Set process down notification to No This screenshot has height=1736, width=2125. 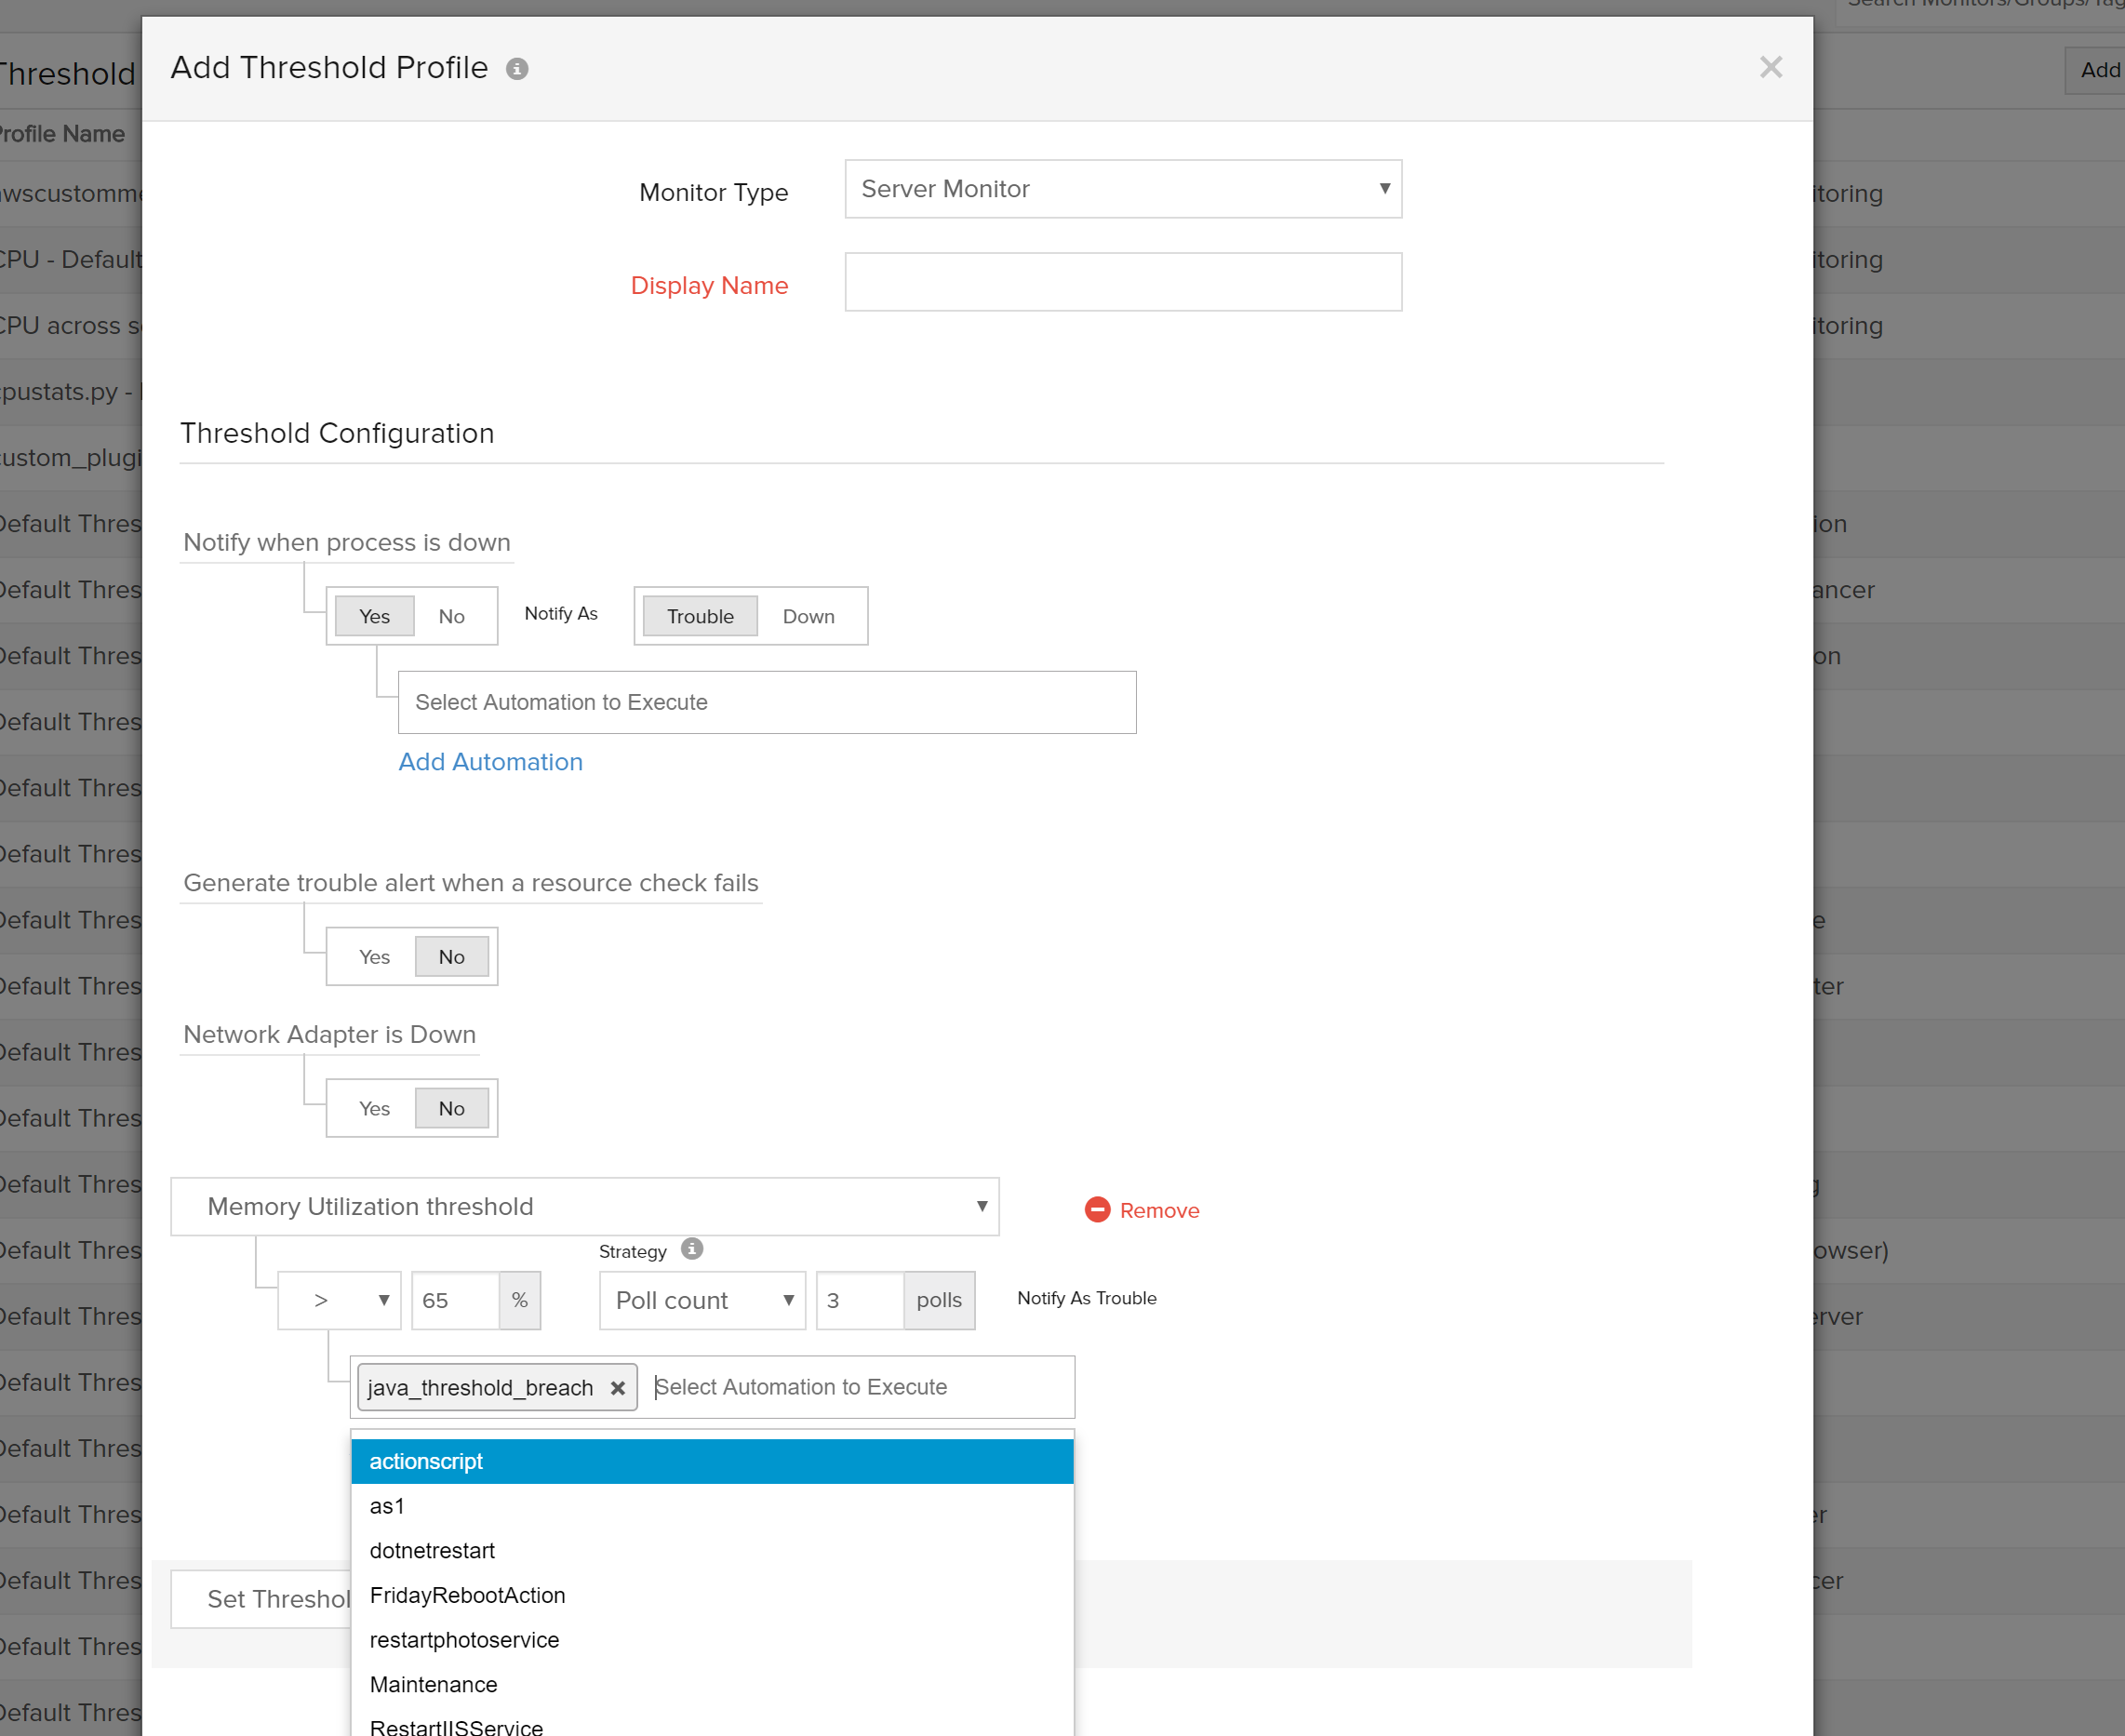451,616
